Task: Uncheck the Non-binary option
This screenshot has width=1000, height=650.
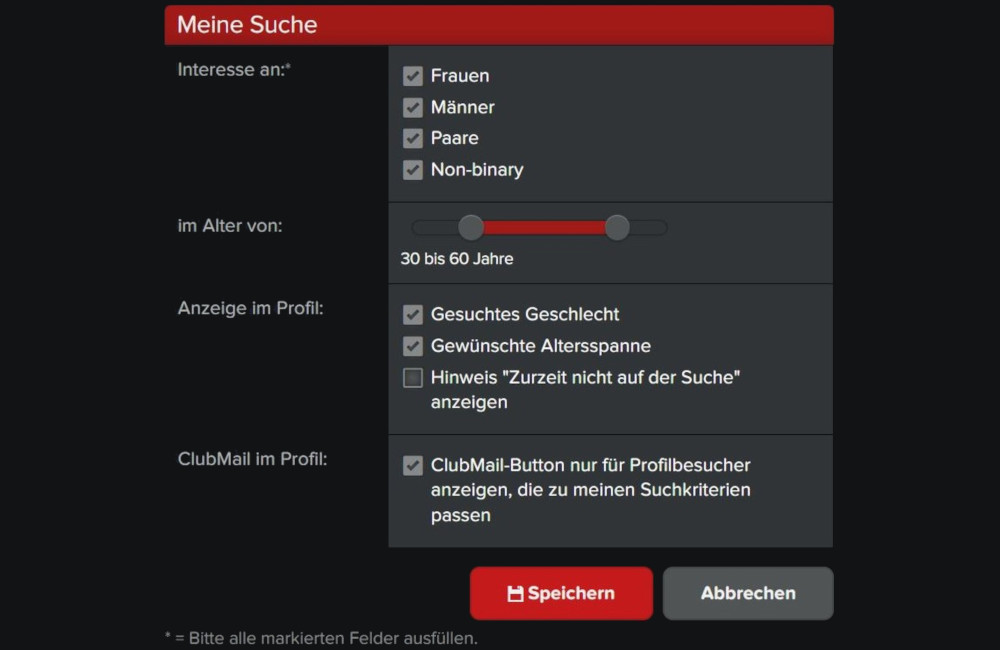Action: coord(413,170)
